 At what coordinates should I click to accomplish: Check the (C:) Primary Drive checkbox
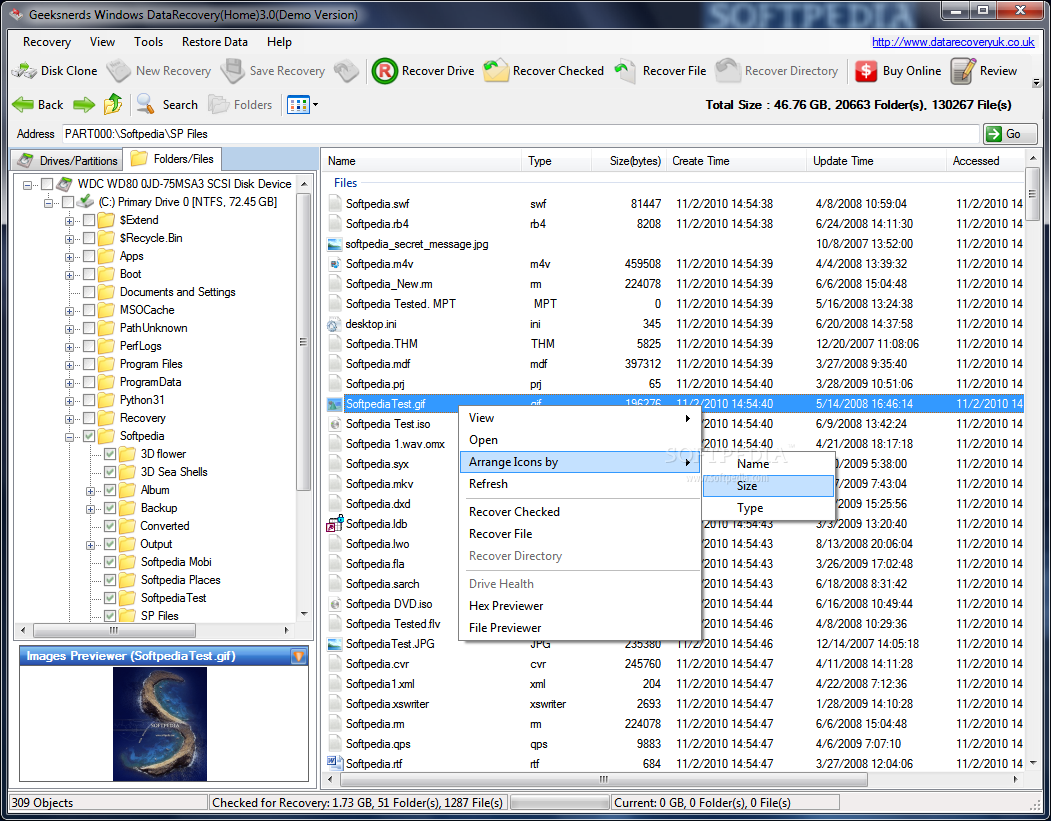click(x=68, y=202)
